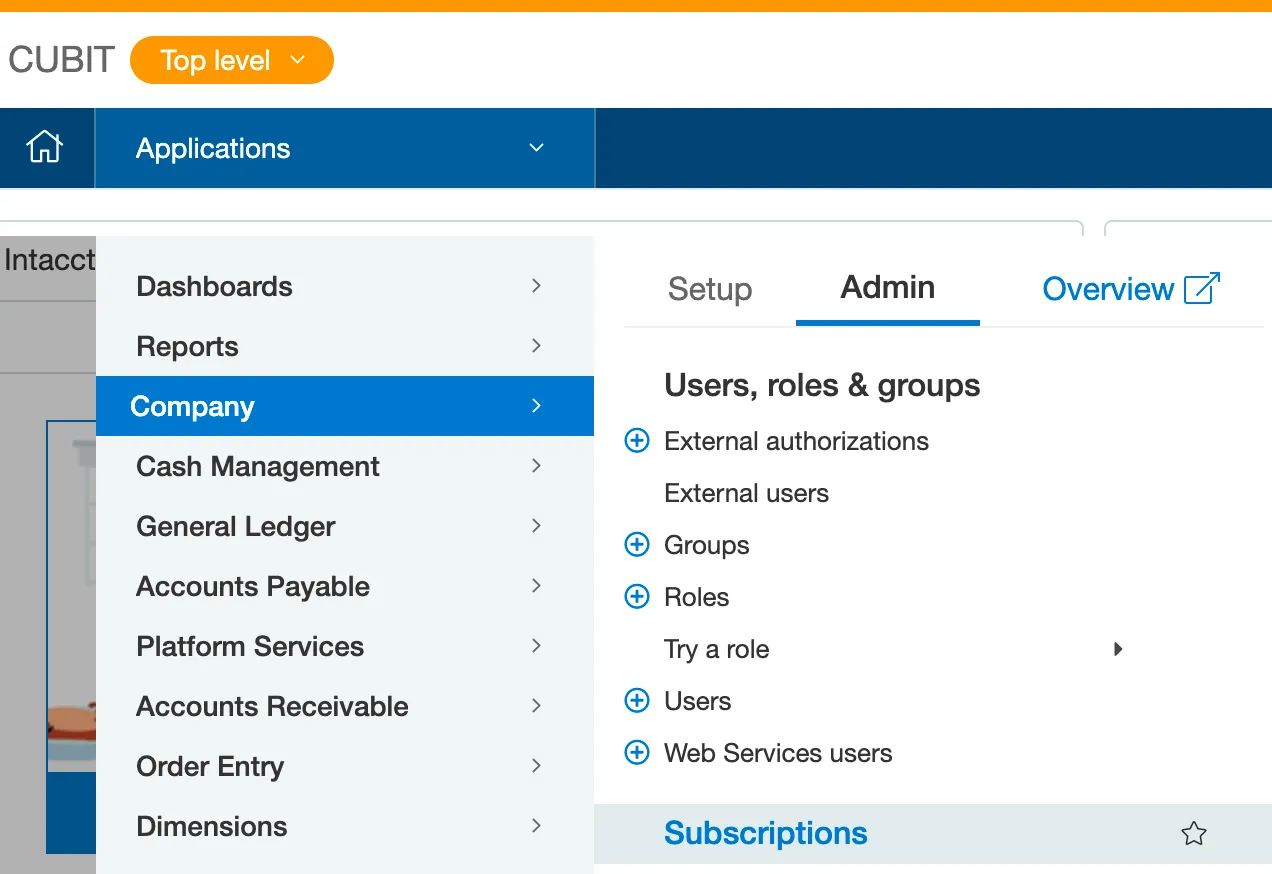The width and height of the screenshot is (1272, 874).
Task: Open the Dashboards menu item
Action: (345, 286)
